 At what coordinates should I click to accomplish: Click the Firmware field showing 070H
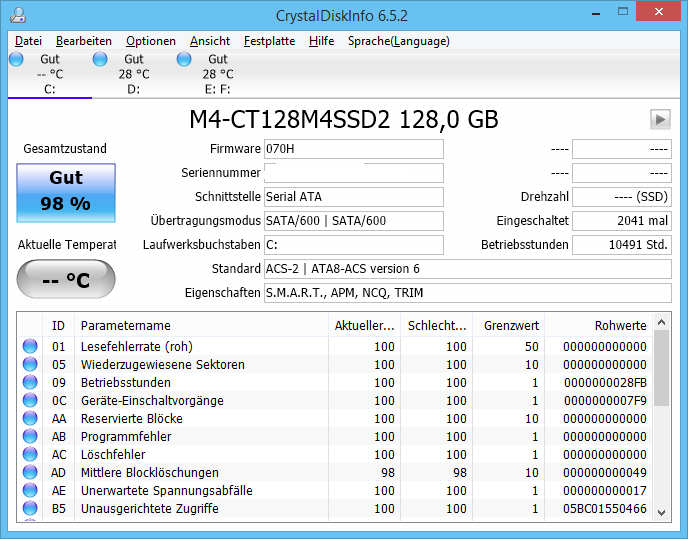coord(354,149)
